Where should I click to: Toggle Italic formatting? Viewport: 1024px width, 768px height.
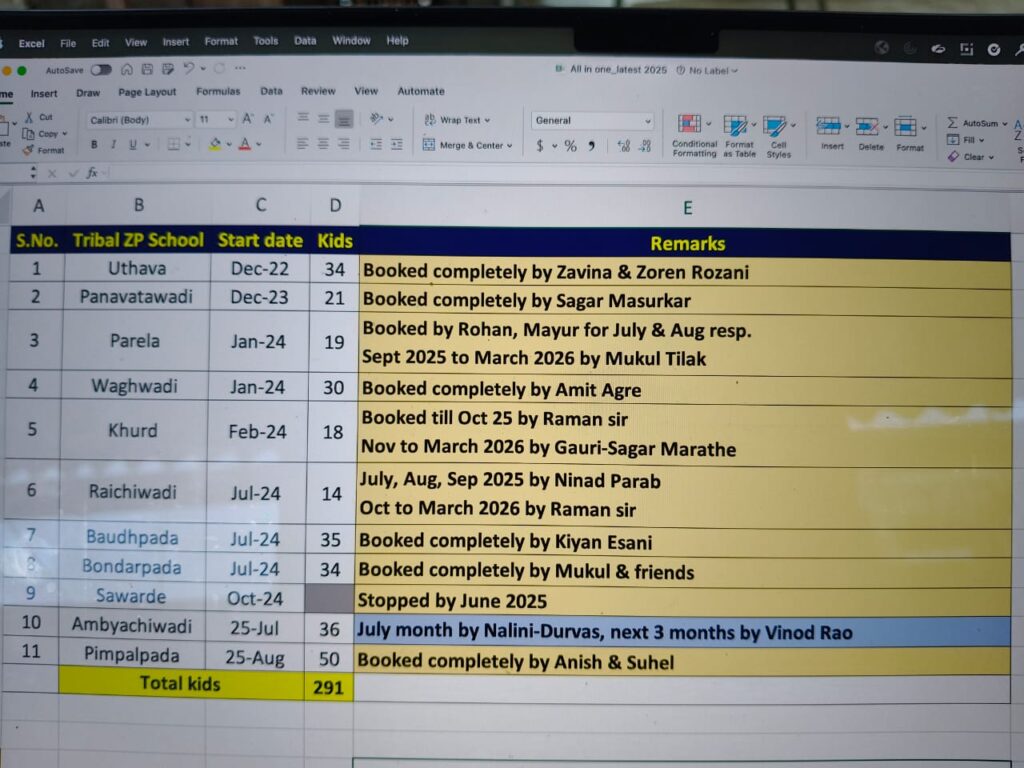click(x=113, y=145)
